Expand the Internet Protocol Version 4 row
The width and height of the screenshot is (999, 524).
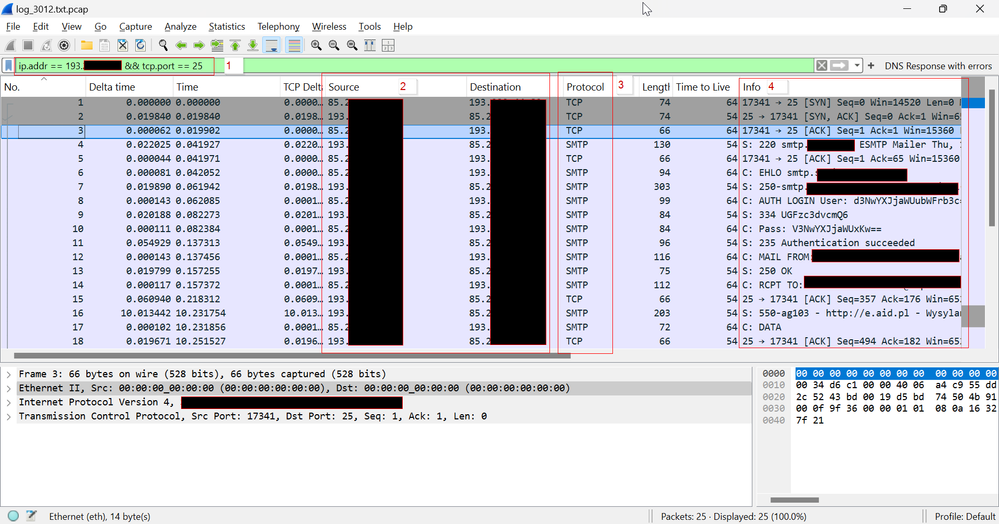tap(8, 402)
